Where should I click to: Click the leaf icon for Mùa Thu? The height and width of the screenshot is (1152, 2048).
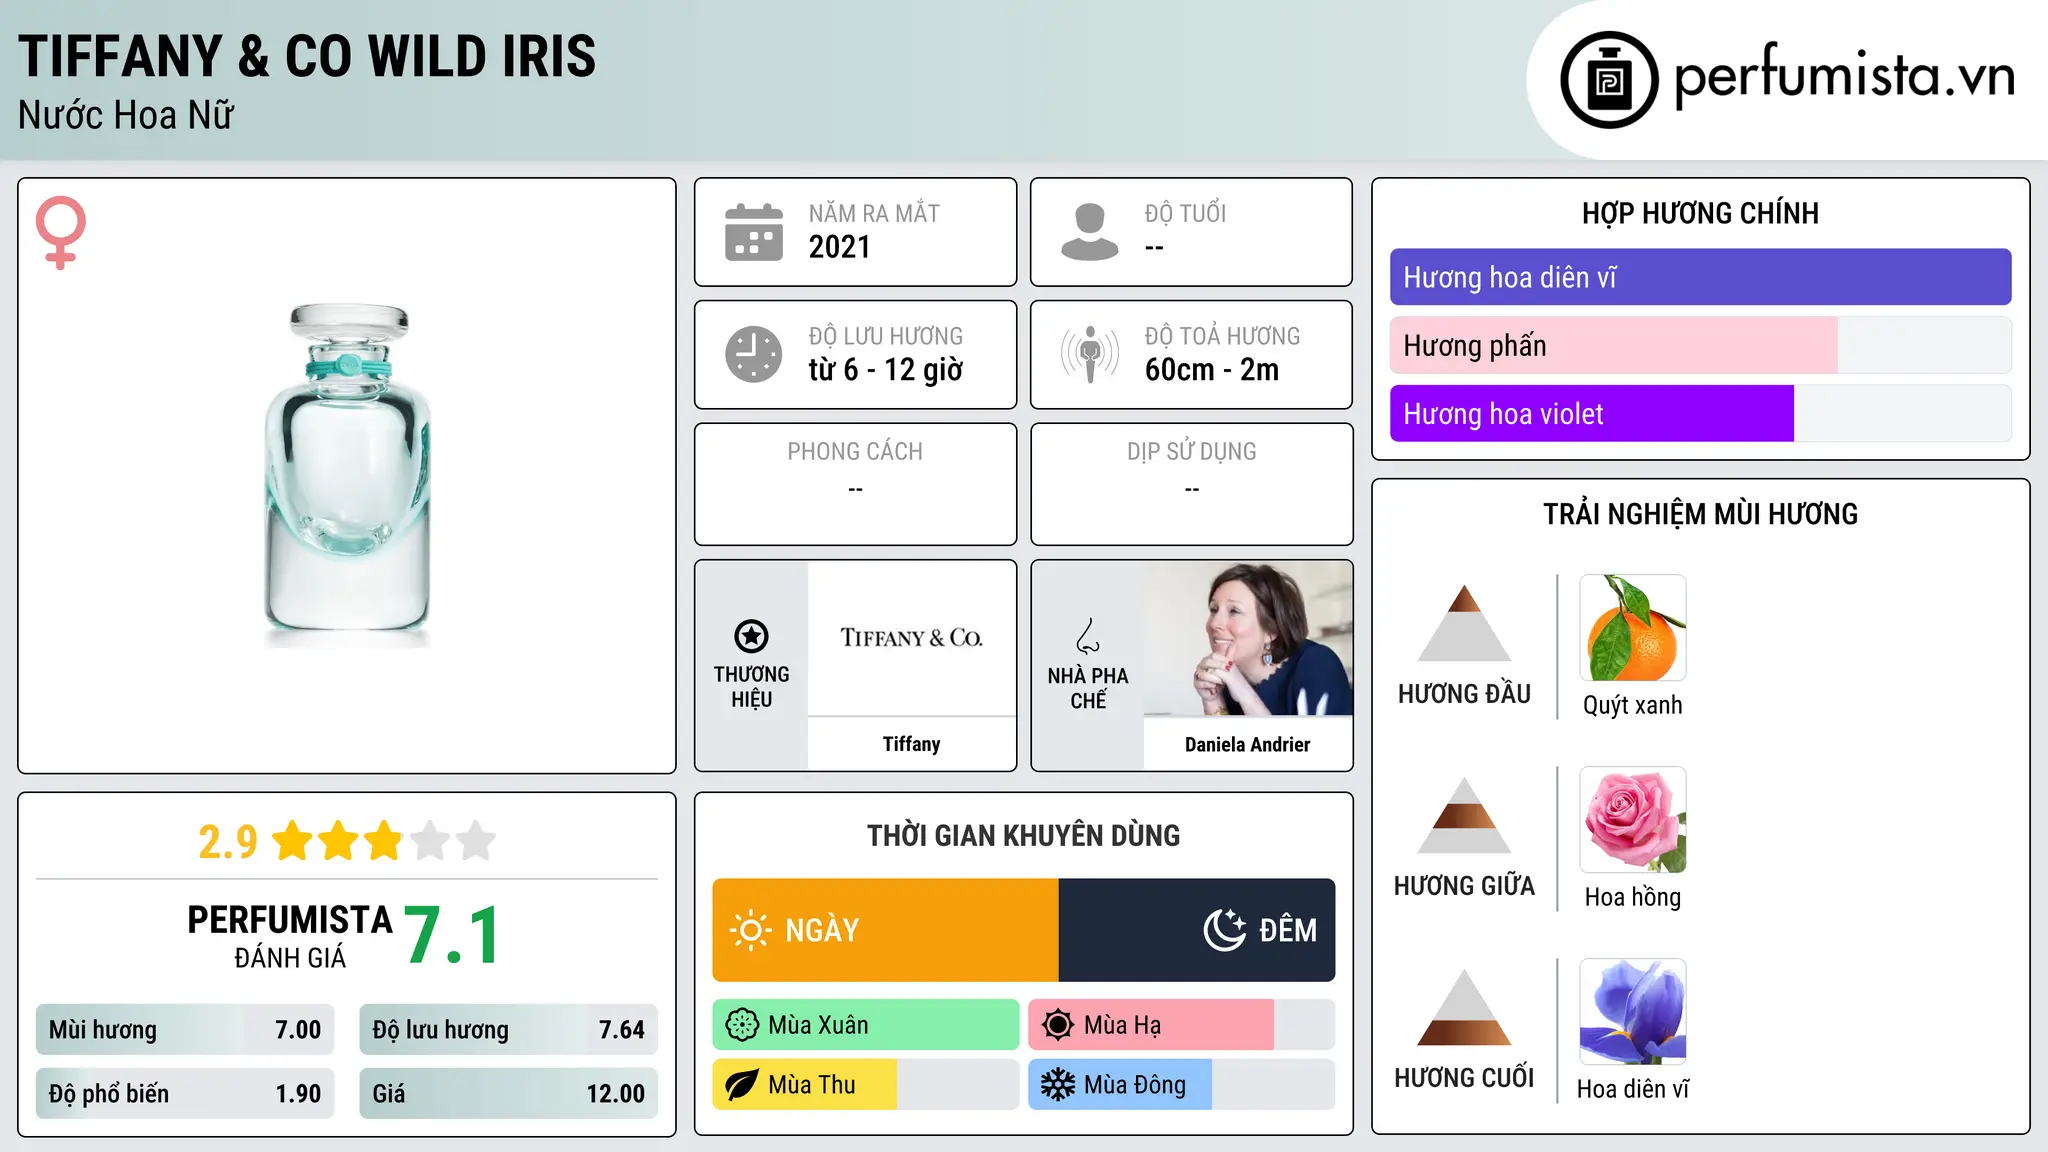742,1085
